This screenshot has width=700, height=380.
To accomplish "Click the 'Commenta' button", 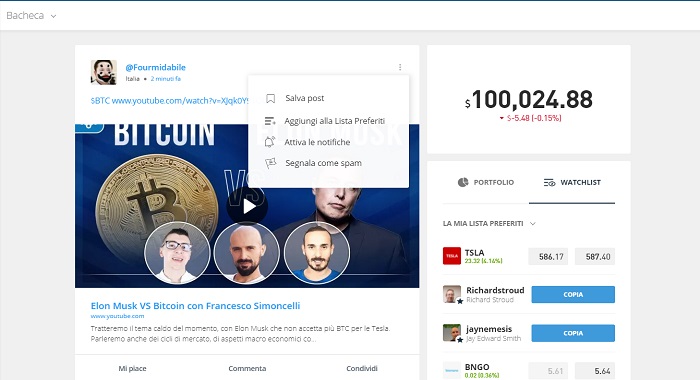I will (247, 368).
